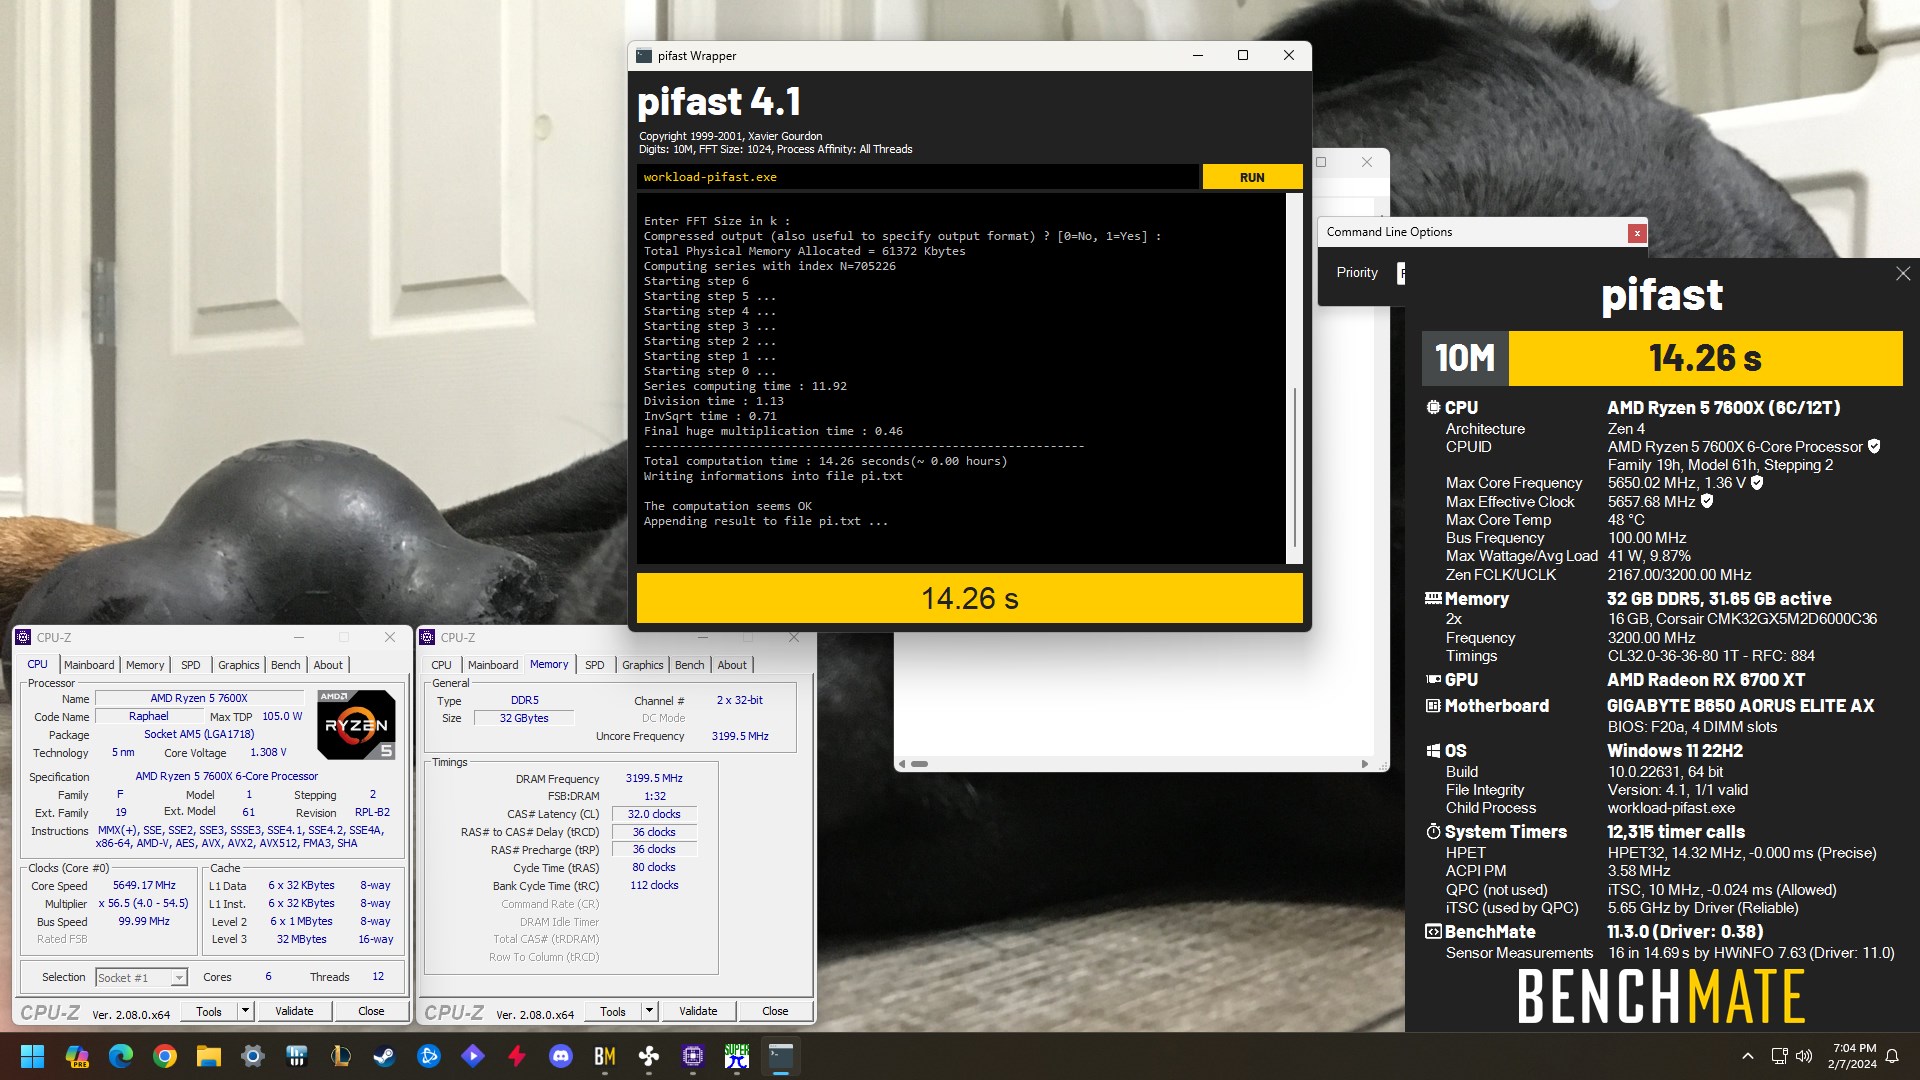Click the OS Windows icon in BenchMate panel

click(1433, 751)
